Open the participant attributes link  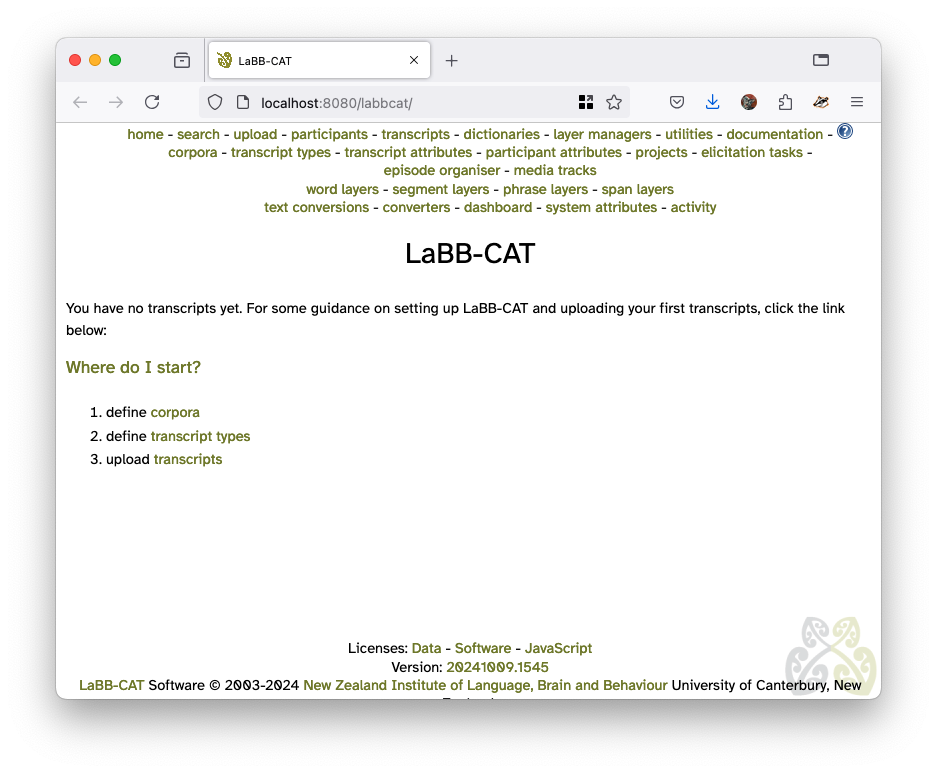[x=553, y=152]
